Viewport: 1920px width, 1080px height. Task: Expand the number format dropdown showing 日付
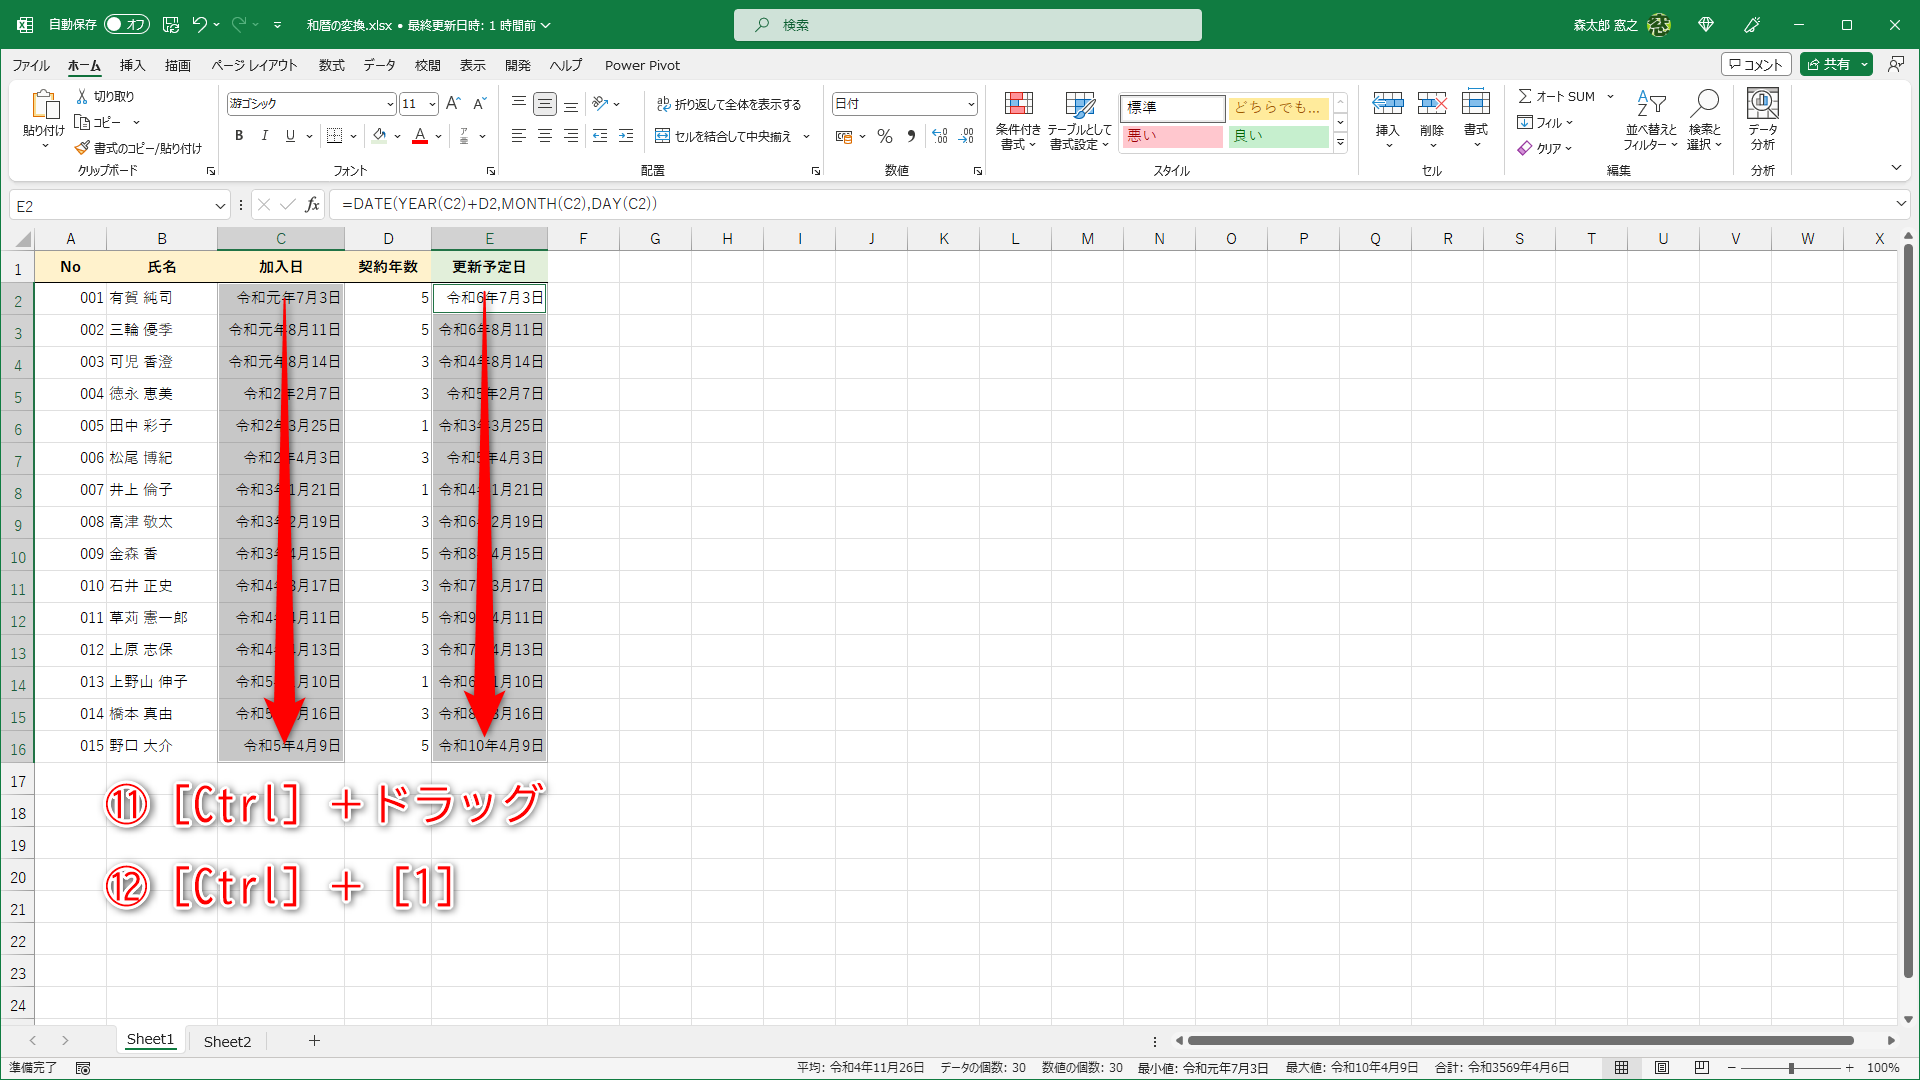click(970, 104)
